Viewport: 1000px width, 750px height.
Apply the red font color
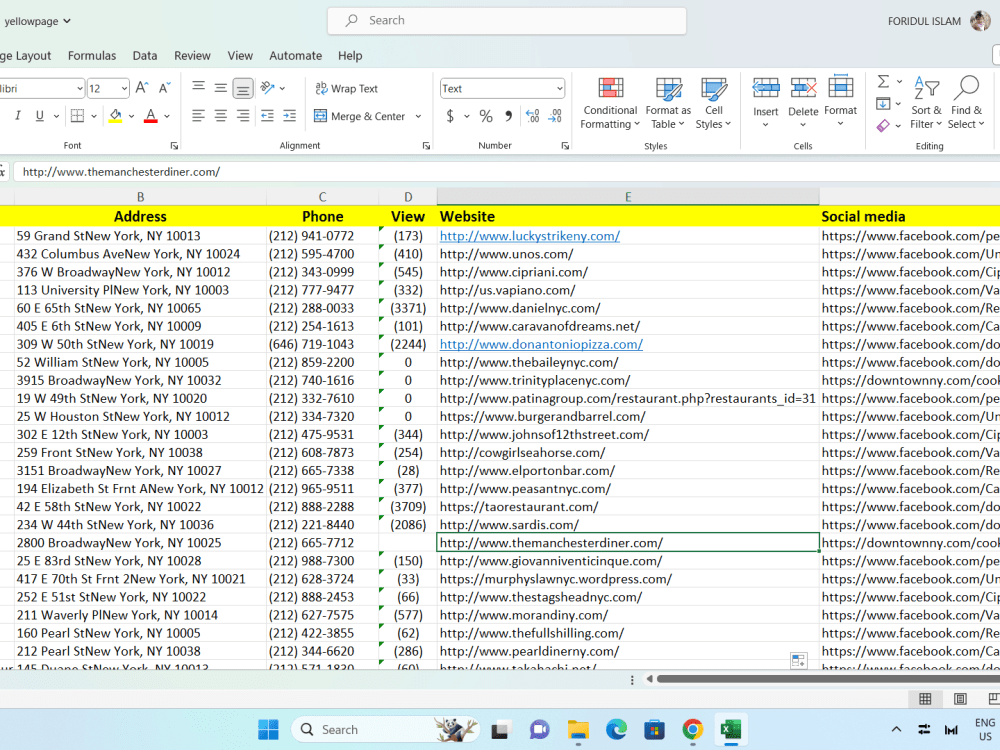151,115
